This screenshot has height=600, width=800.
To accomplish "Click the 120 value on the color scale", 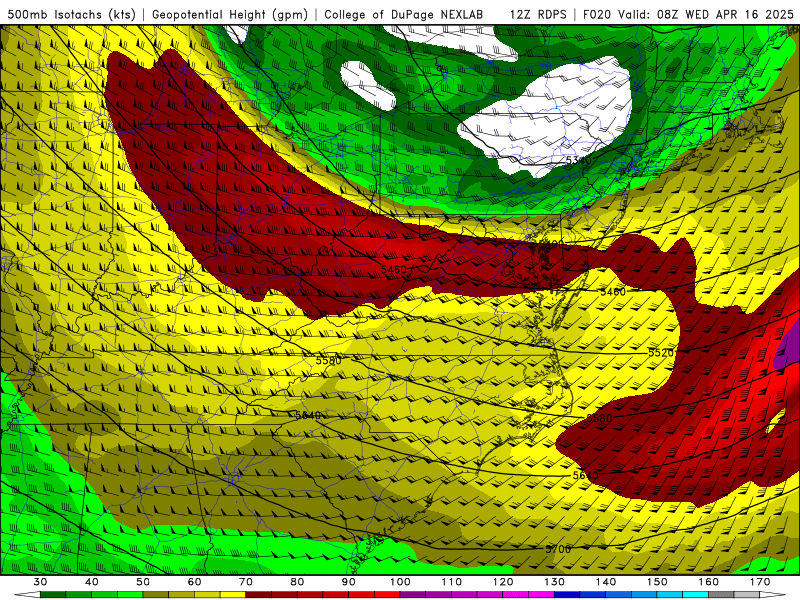I will click(503, 582).
